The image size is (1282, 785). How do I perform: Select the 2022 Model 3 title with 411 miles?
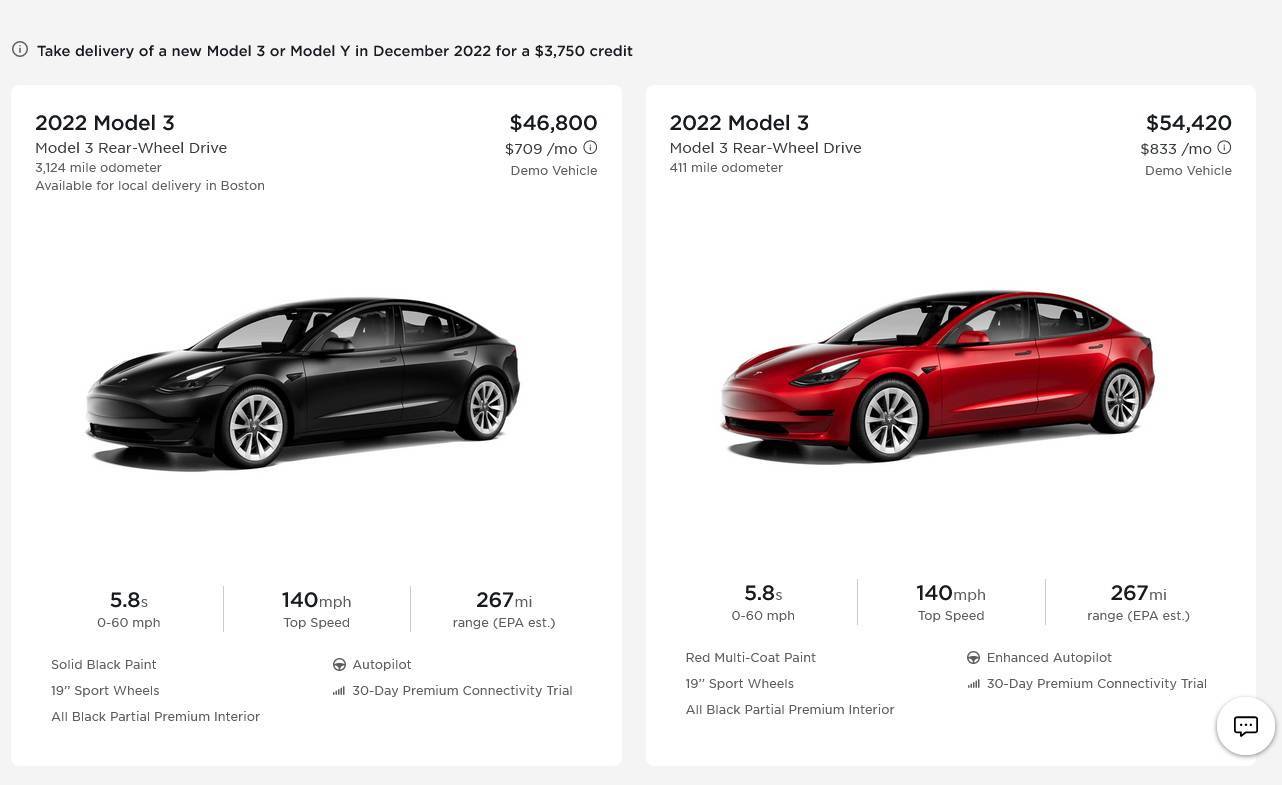[x=739, y=123]
